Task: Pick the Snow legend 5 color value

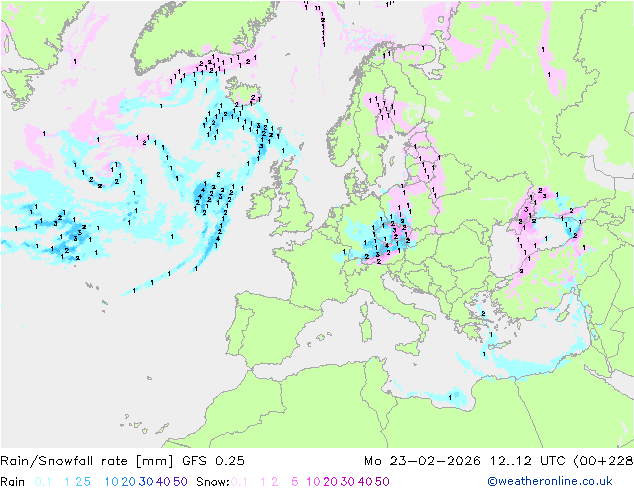Action: (x=295, y=482)
